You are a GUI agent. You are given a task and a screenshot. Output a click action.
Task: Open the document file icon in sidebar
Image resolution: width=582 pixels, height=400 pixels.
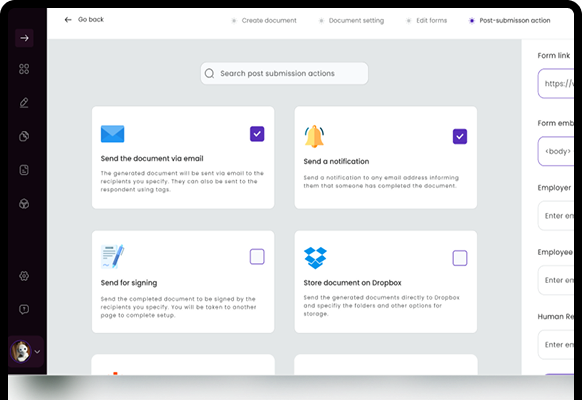pos(24,170)
